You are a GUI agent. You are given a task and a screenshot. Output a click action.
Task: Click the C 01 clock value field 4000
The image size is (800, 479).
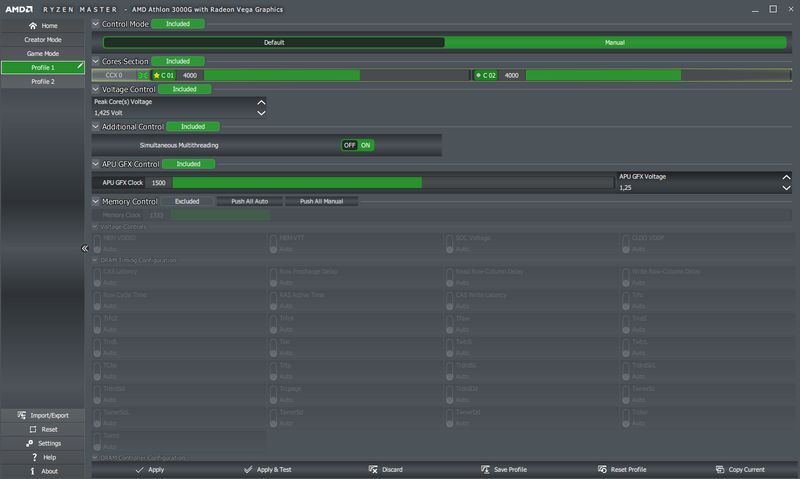point(190,75)
